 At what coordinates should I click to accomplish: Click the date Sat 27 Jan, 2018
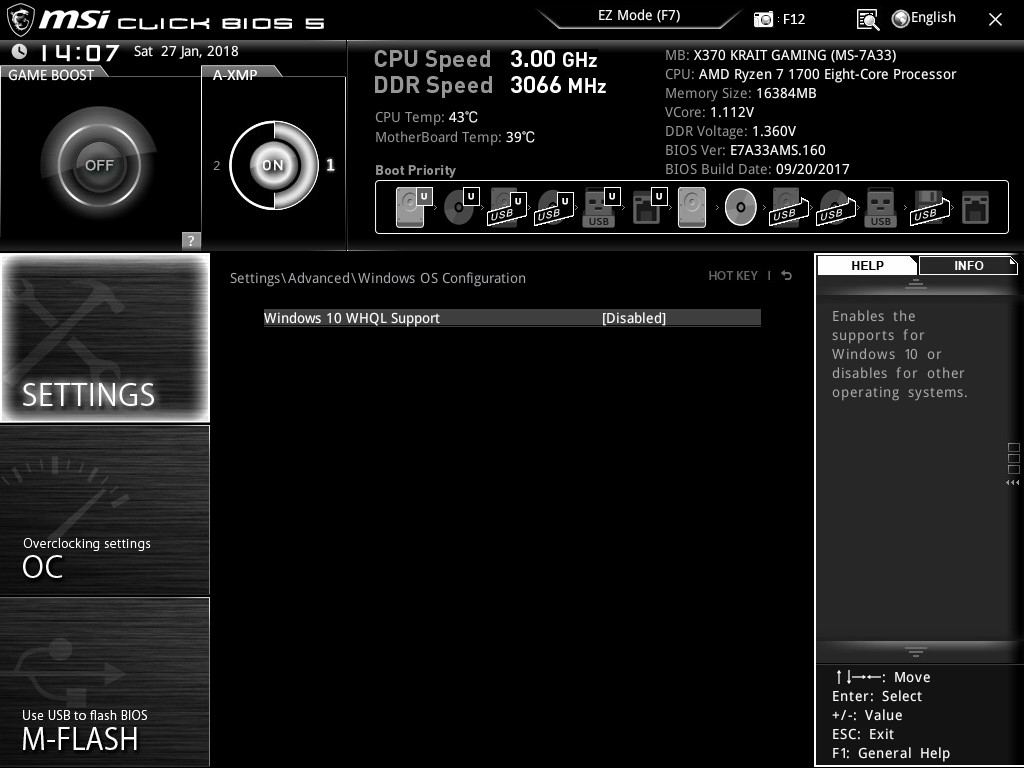coord(186,51)
